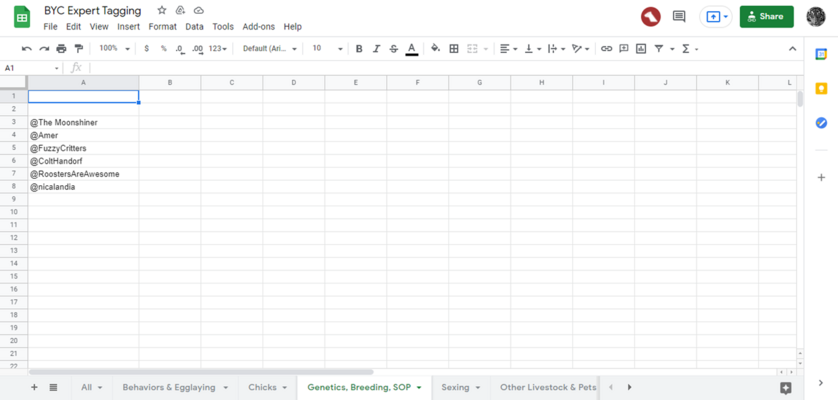Click the Present to meeting button
The height and width of the screenshot is (400, 838).
pyautogui.click(x=715, y=17)
